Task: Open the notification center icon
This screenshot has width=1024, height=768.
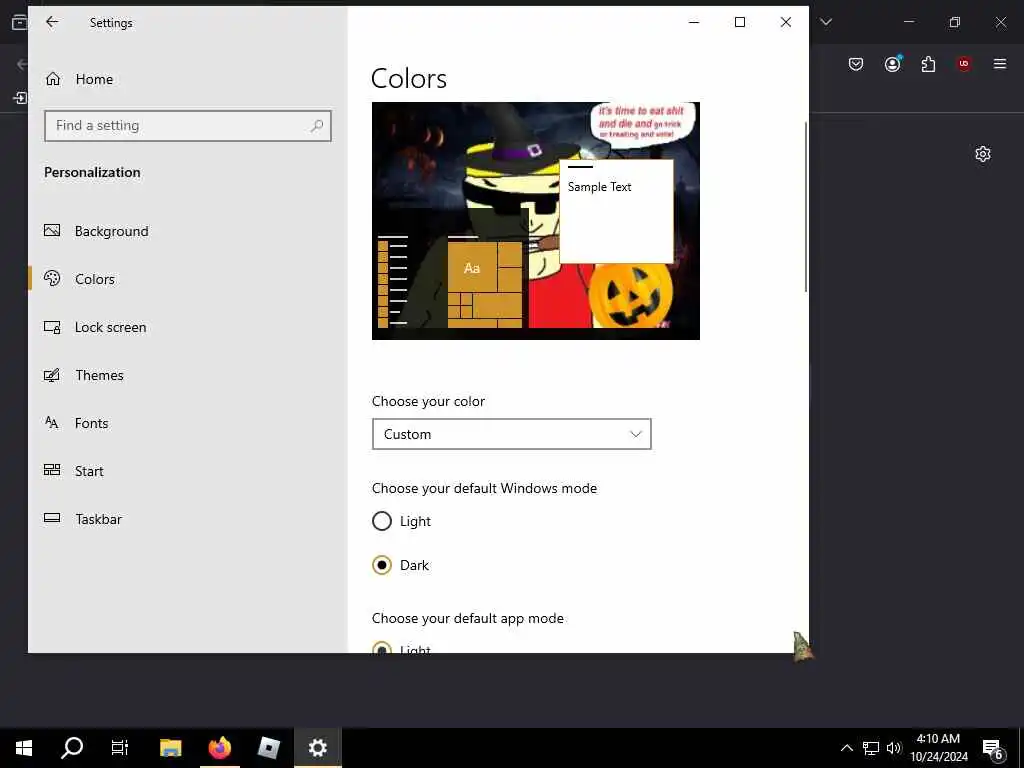Action: pyautogui.click(x=993, y=749)
